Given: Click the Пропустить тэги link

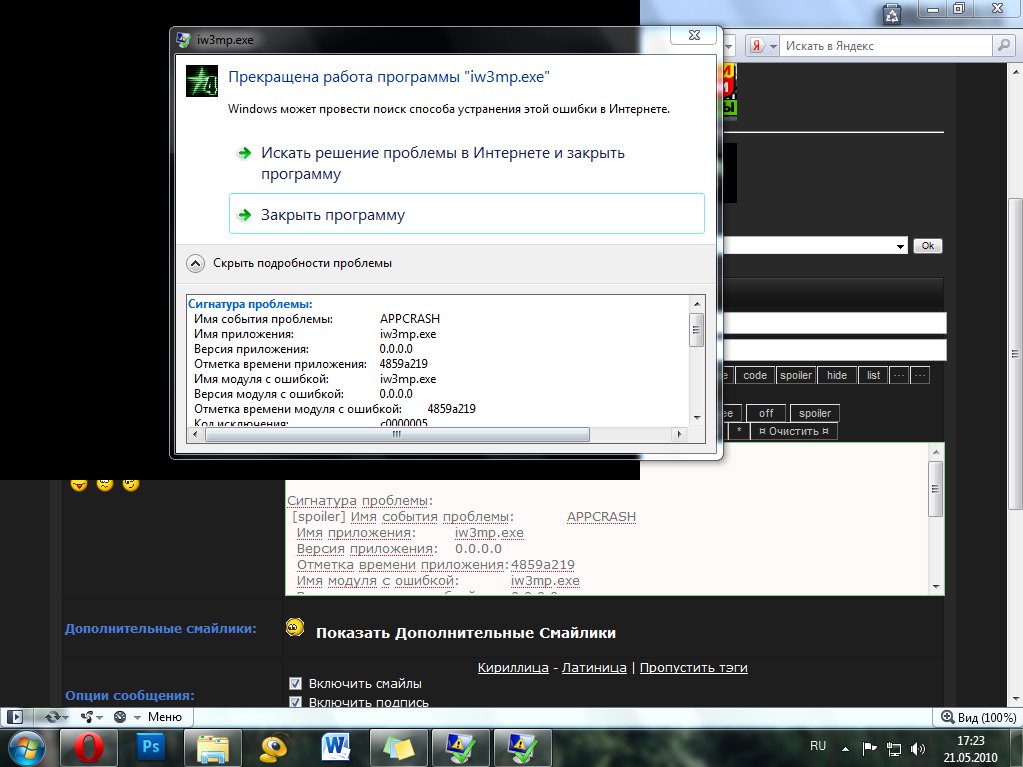Looking at the screenshot, I should click(694, 667).
